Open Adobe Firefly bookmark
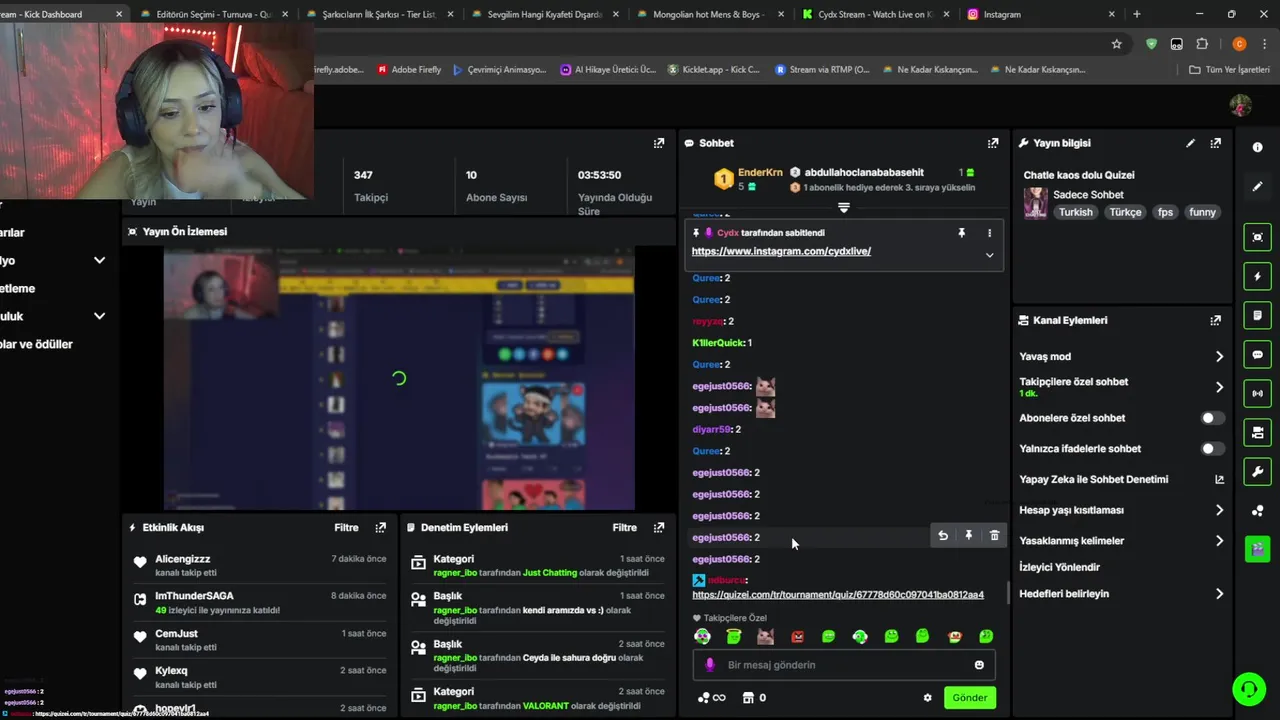The width and height of the screenshot is (1280, 720). click(x=409, y=70)
